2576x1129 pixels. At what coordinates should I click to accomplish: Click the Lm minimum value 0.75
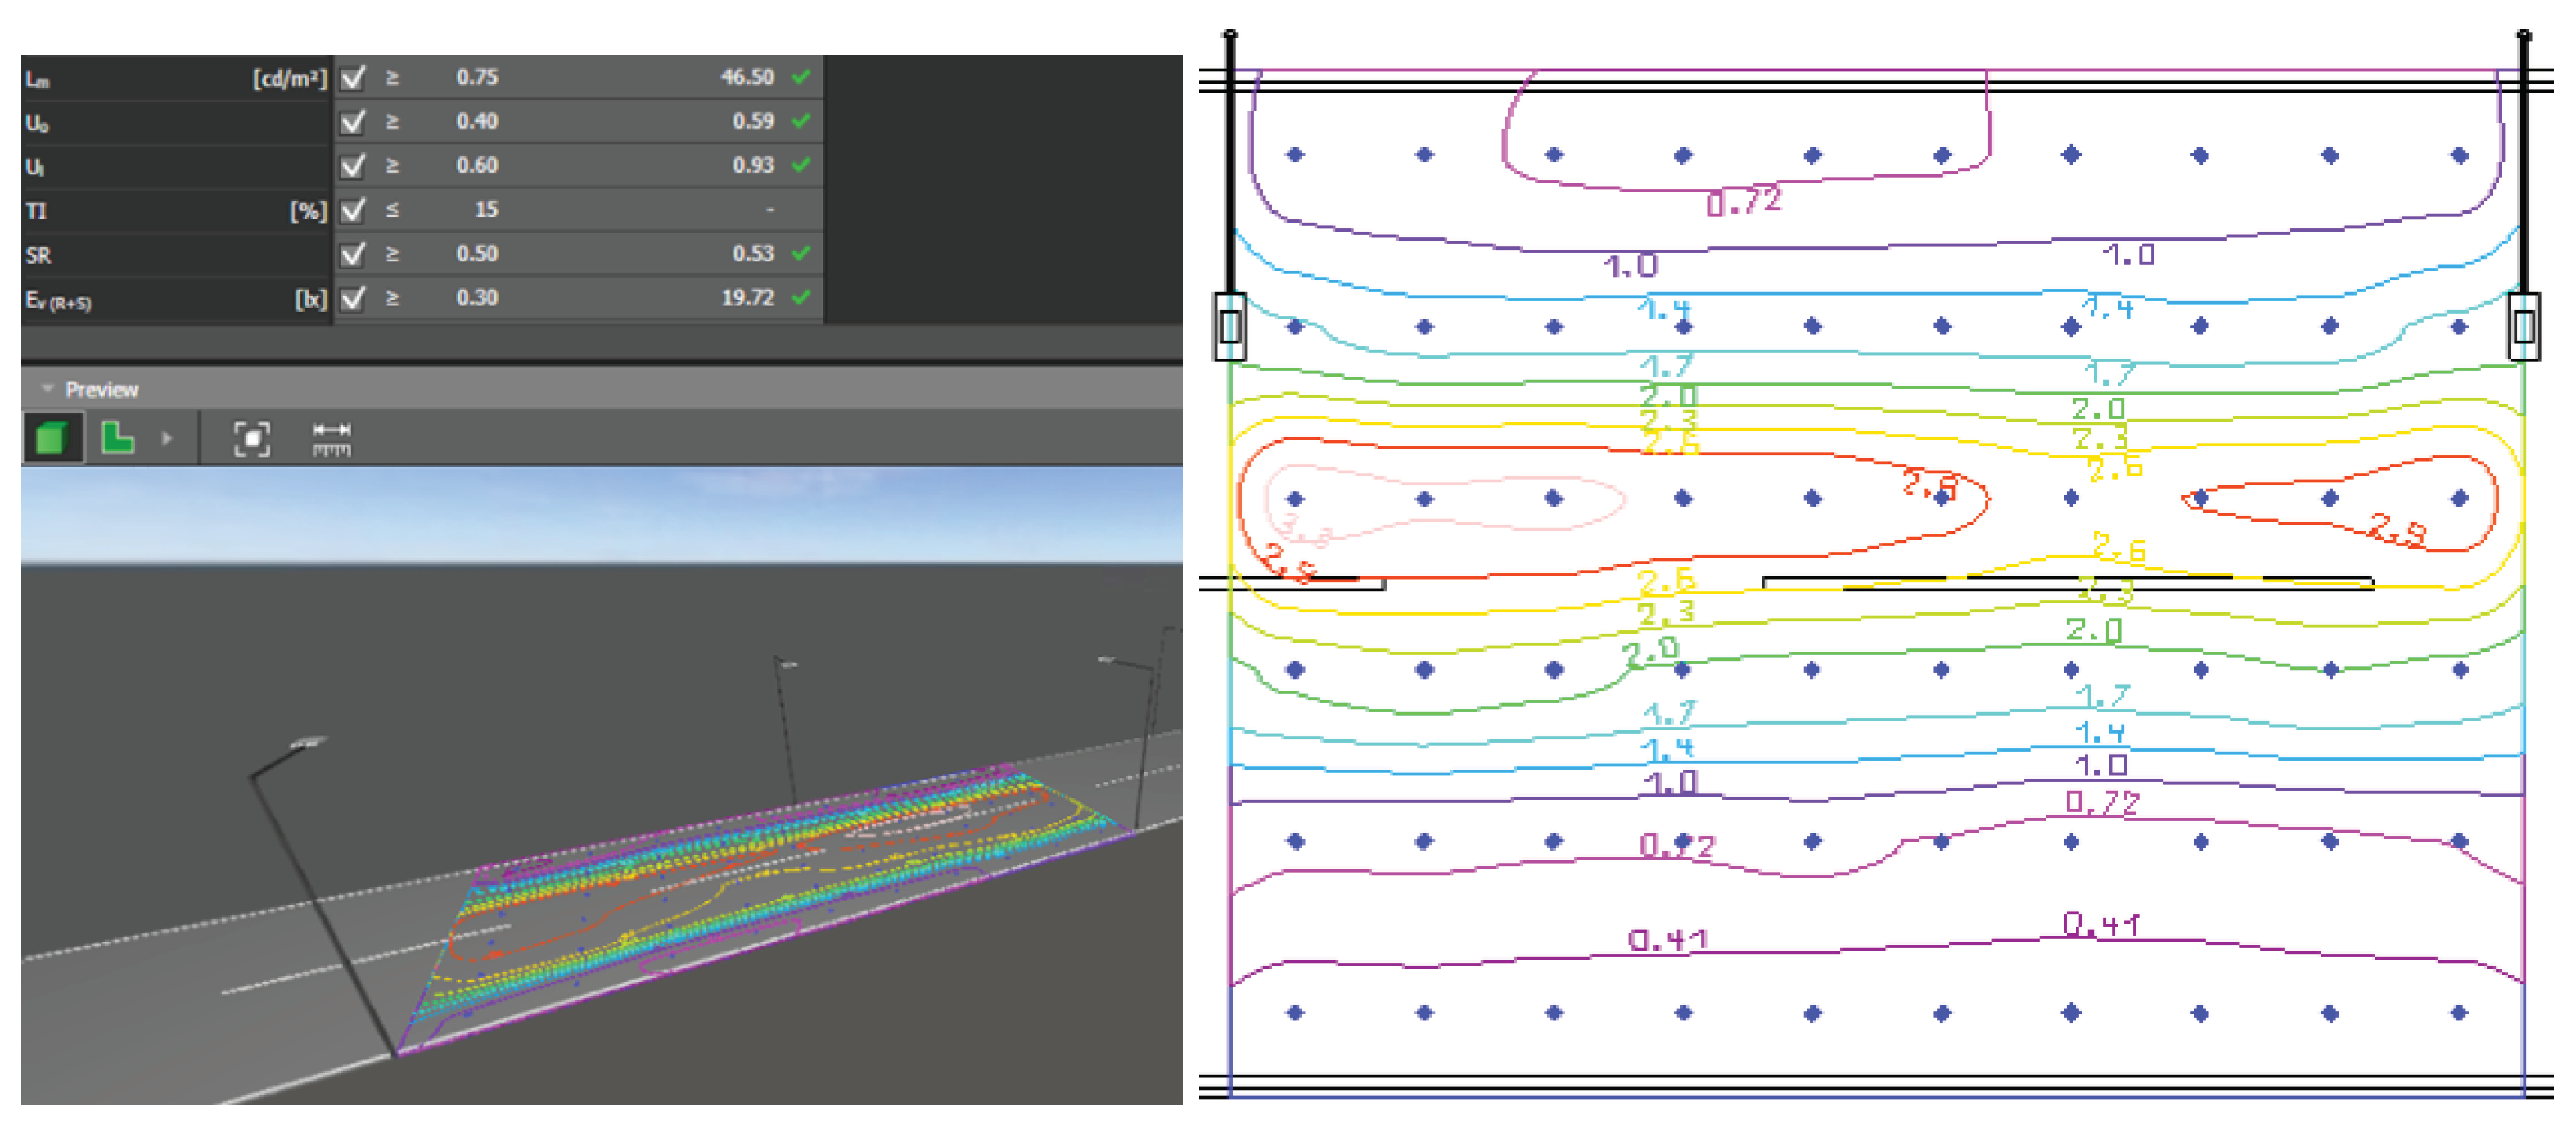[x=476, y=78]
